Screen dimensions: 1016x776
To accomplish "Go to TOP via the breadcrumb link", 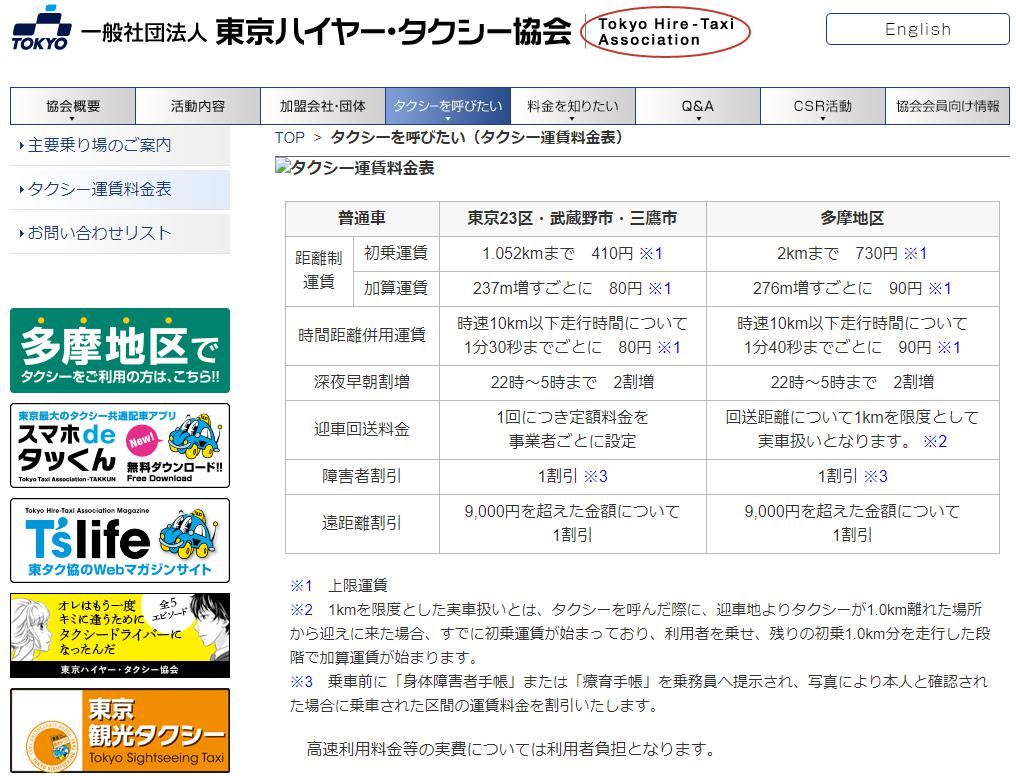I will coord(290,139).
